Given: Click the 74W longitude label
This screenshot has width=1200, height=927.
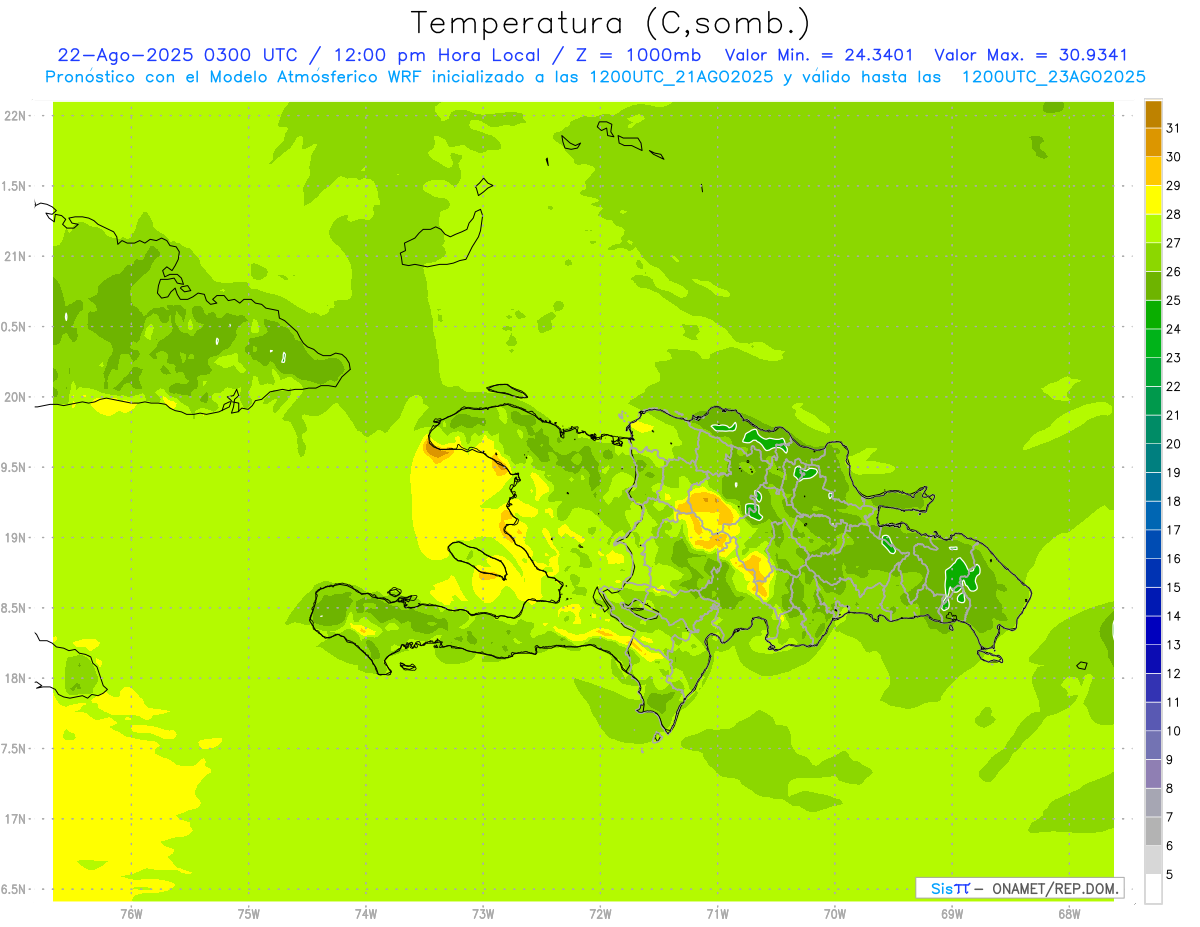Looking at the screenshot, I should pyautogui.click(x=366, y=913).
